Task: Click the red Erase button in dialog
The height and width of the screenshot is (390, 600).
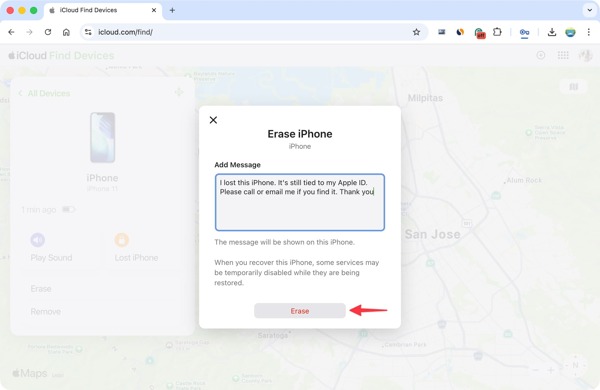Action: [x=300, y=311]
